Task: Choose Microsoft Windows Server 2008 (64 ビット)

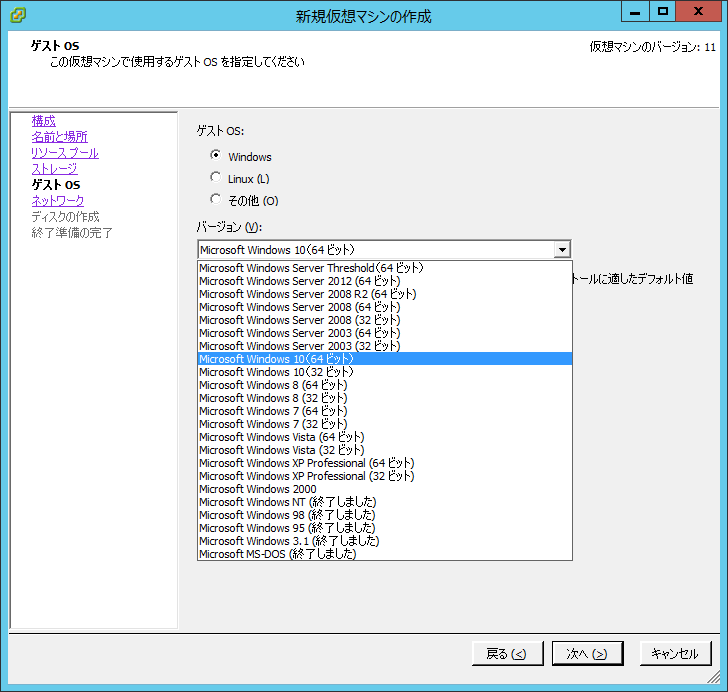Action: click(385, 307)
